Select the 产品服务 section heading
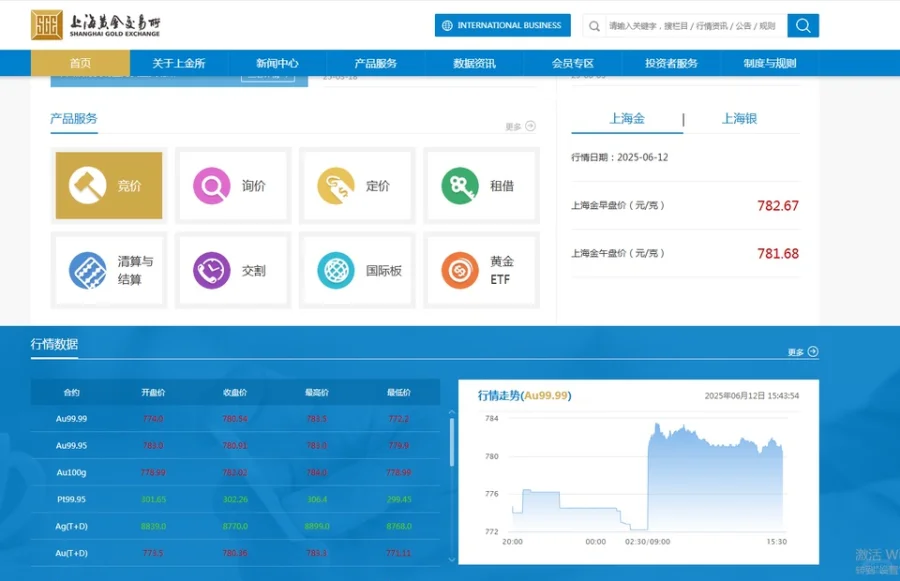 73,119
